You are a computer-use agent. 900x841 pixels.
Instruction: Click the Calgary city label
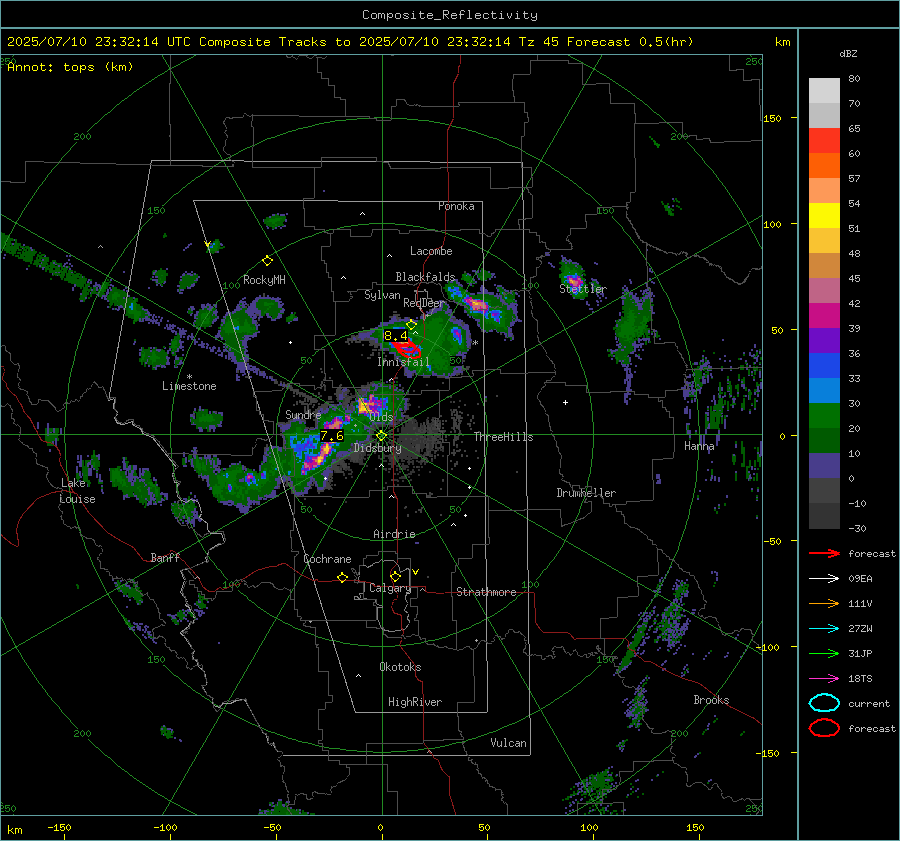pos(390,588)
